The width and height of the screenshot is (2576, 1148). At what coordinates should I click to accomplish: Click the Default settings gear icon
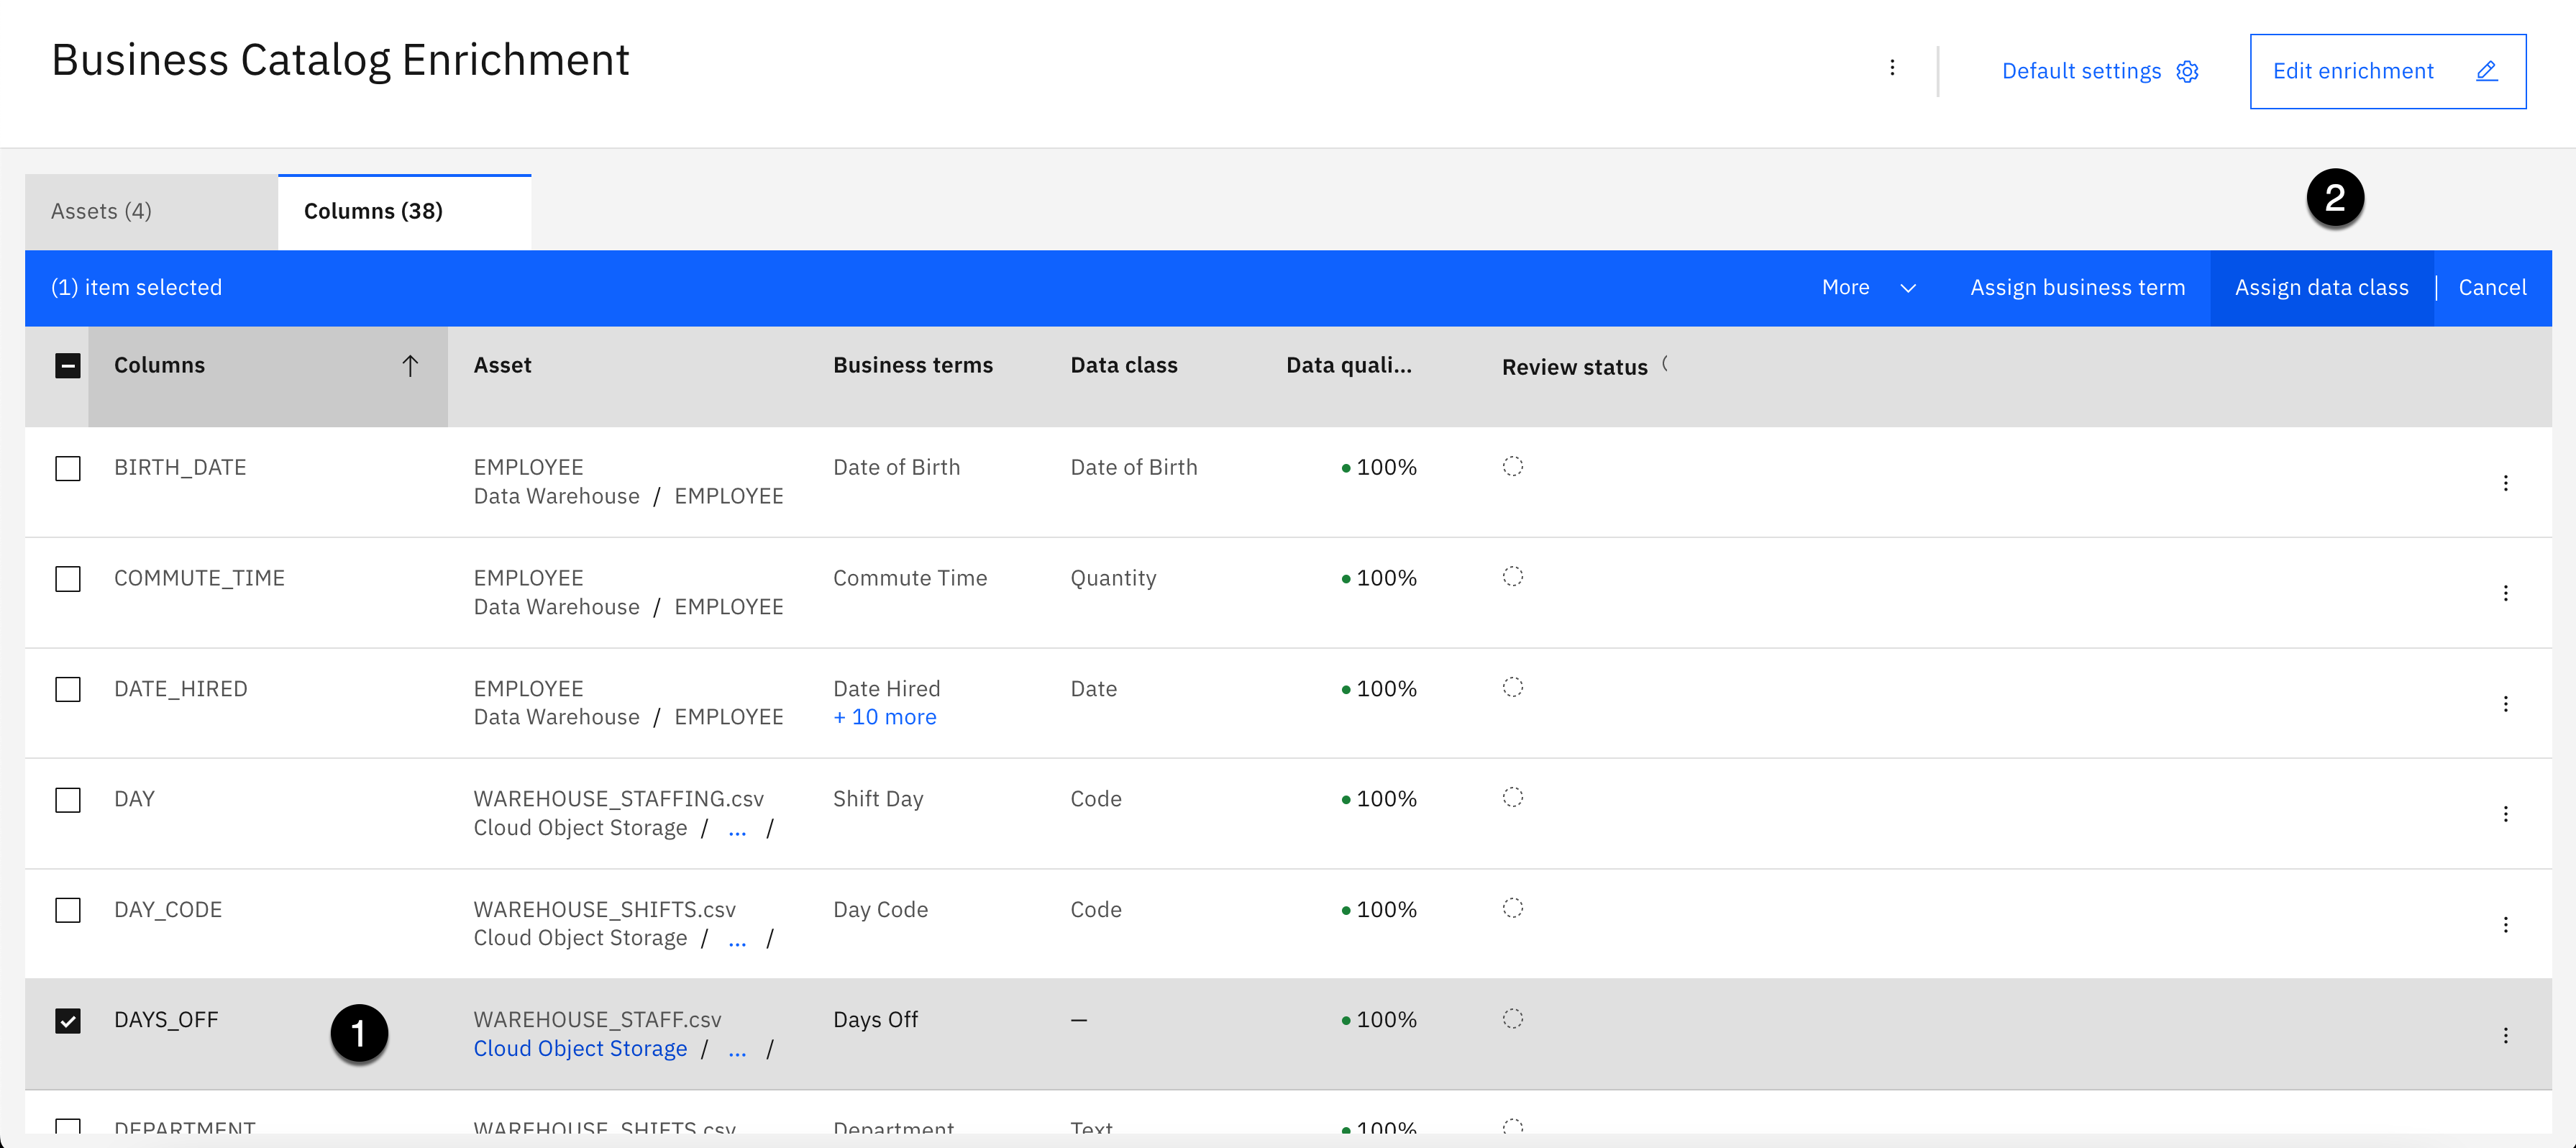point(2187,72)
